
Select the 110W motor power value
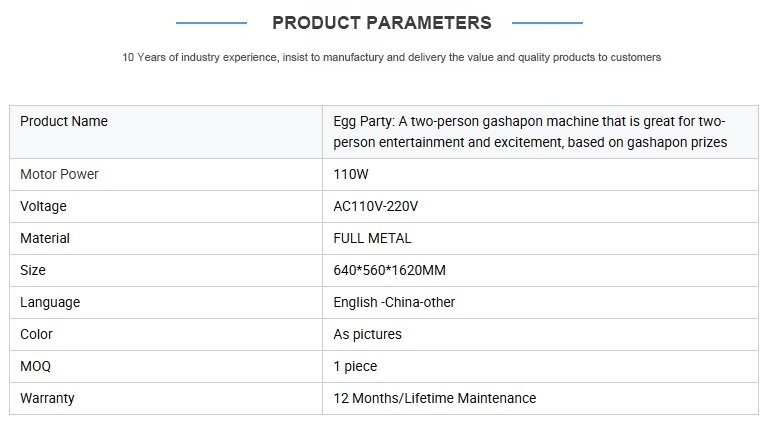click(x=351, y=174)
